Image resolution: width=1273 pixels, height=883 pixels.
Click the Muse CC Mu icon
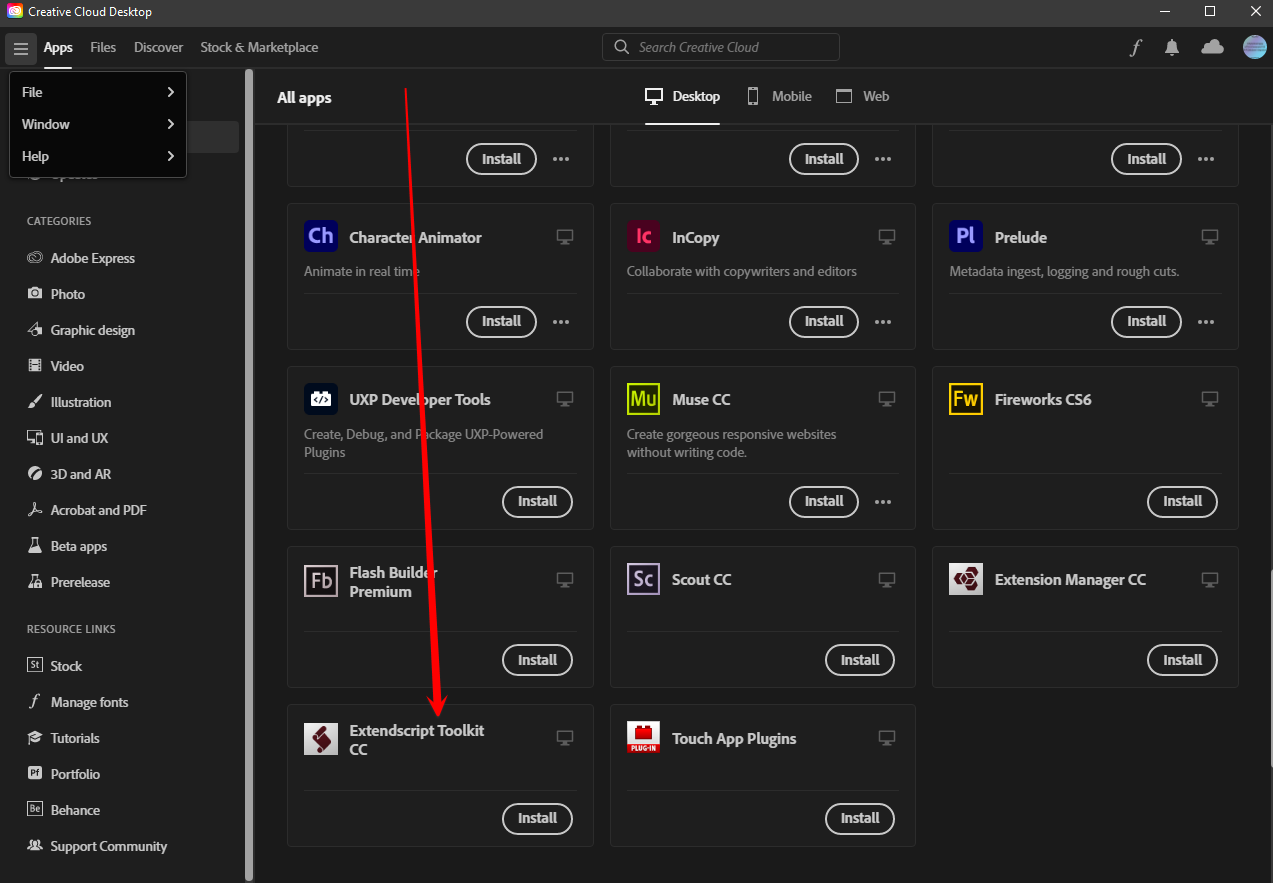(643, 398)
